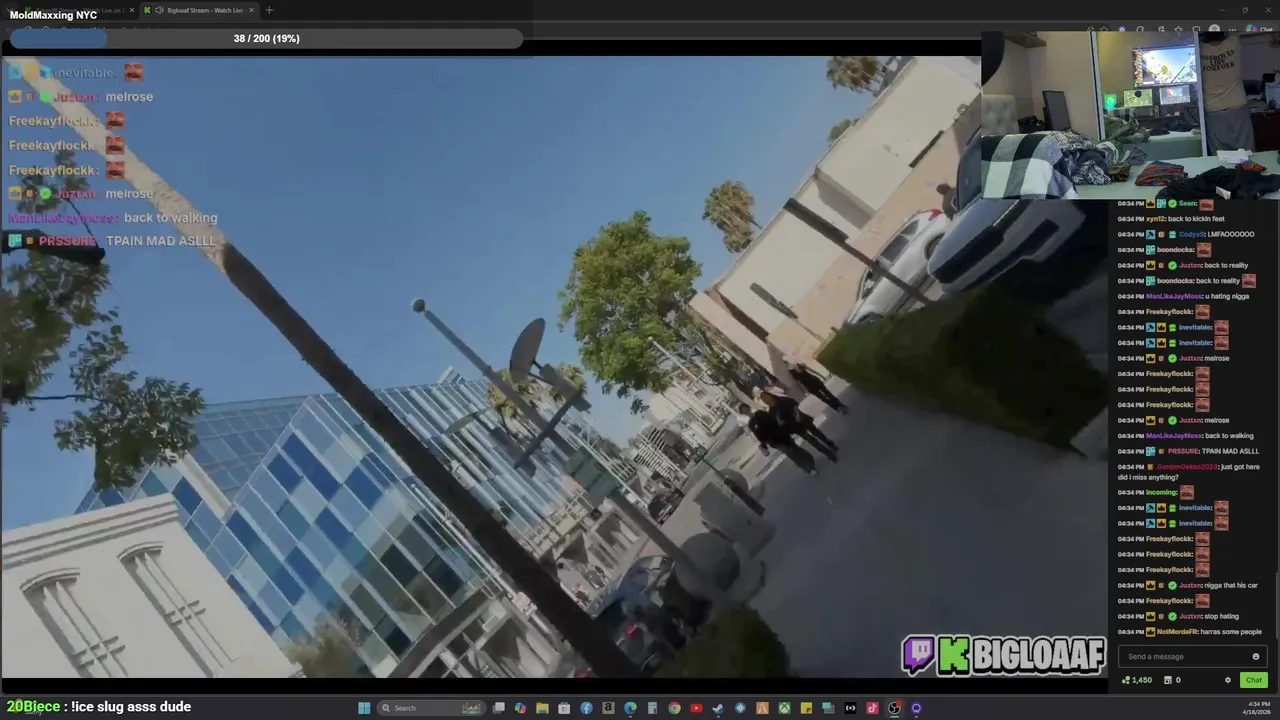Open File Explorer from taskbar
This screenshot has width=1280, height=720.
(542, 708)
